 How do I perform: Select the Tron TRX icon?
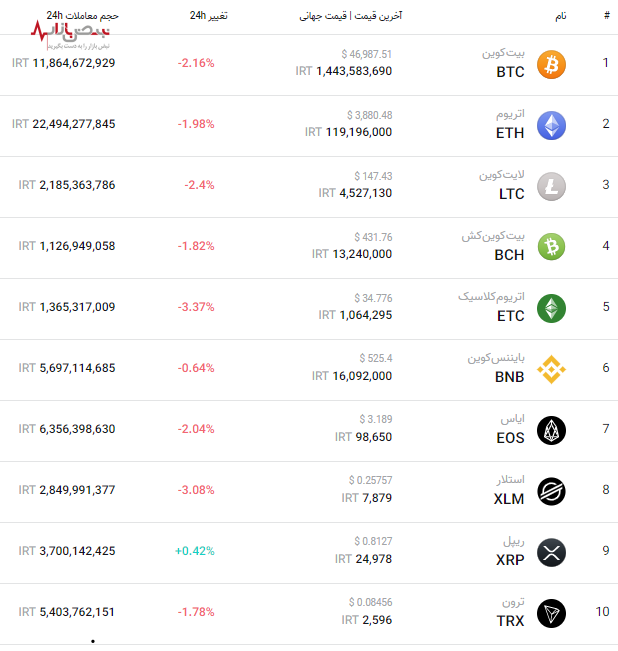(x=551, y=612)
